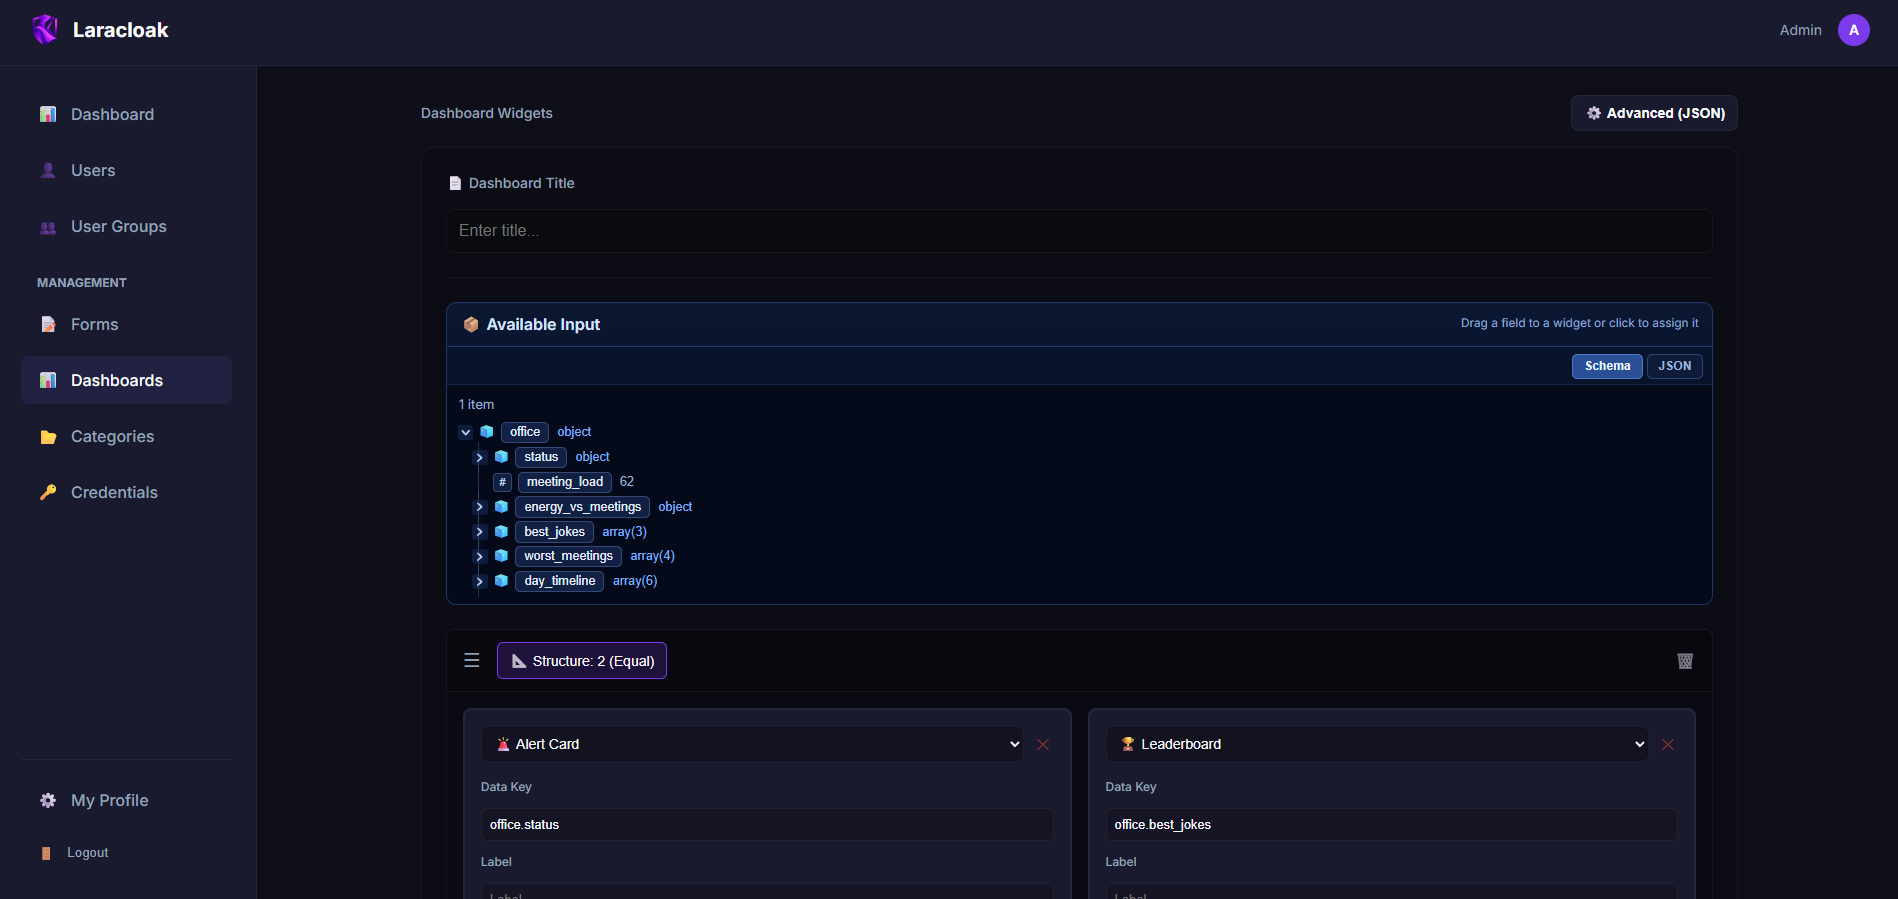Click the Logout link

(87, 853)
